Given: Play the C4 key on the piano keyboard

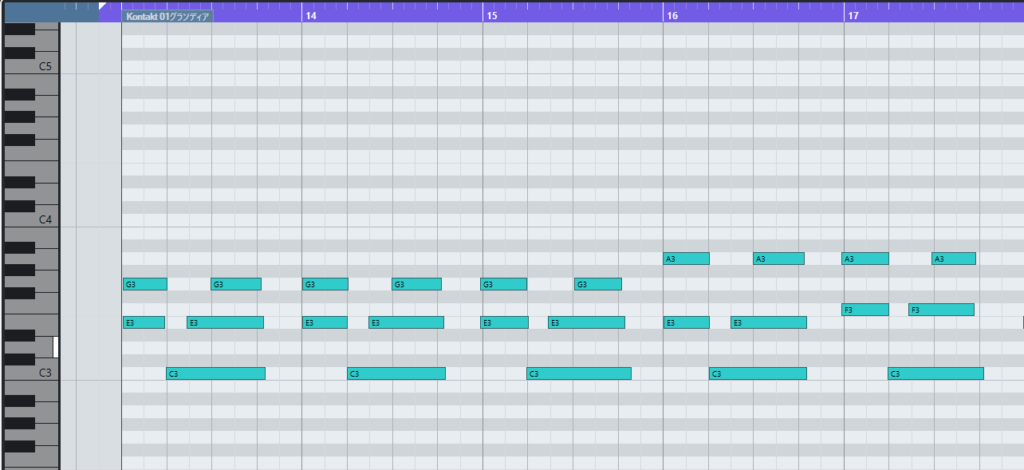Looking at the screenshot, I should click(30, 218).
